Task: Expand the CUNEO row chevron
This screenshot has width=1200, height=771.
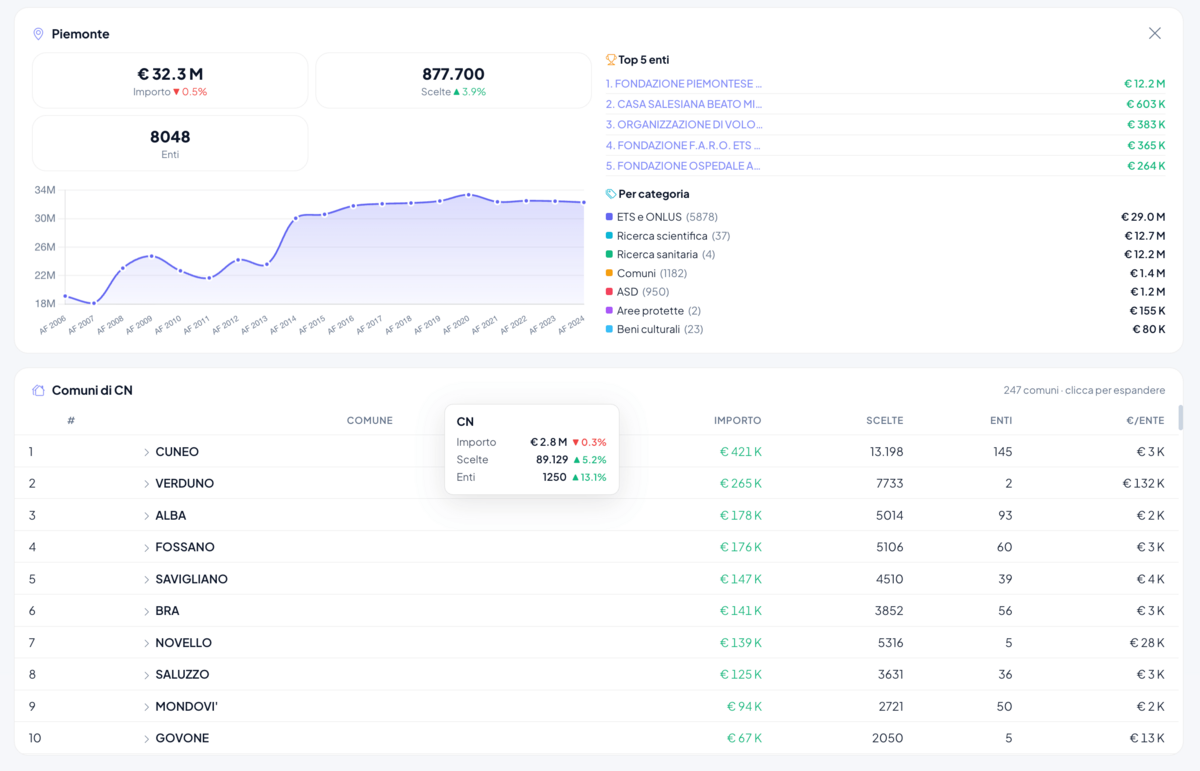Action: (x=146, y=453)
